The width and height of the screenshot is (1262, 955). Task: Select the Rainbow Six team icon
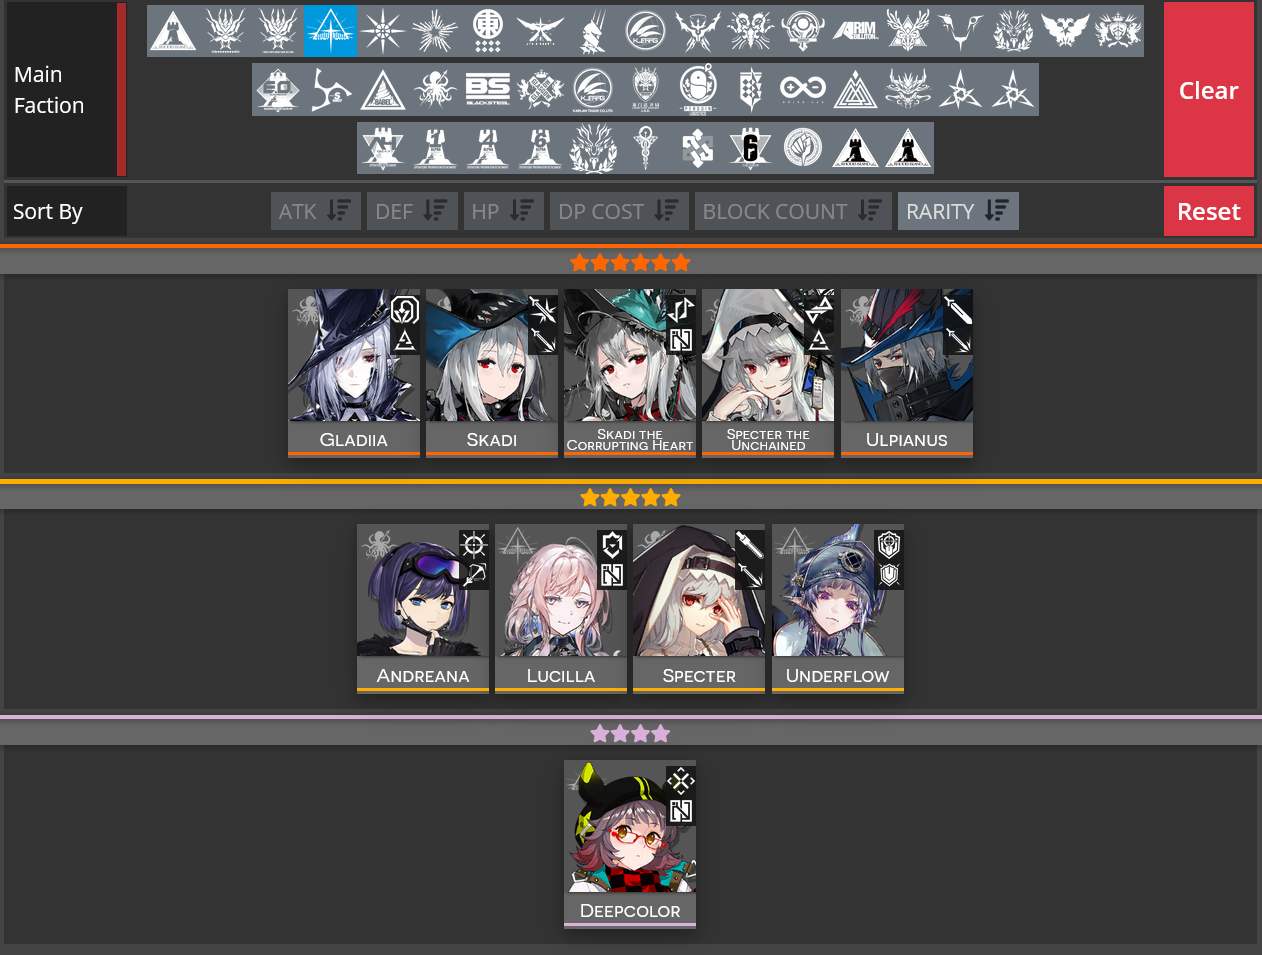tap(750, 148)
